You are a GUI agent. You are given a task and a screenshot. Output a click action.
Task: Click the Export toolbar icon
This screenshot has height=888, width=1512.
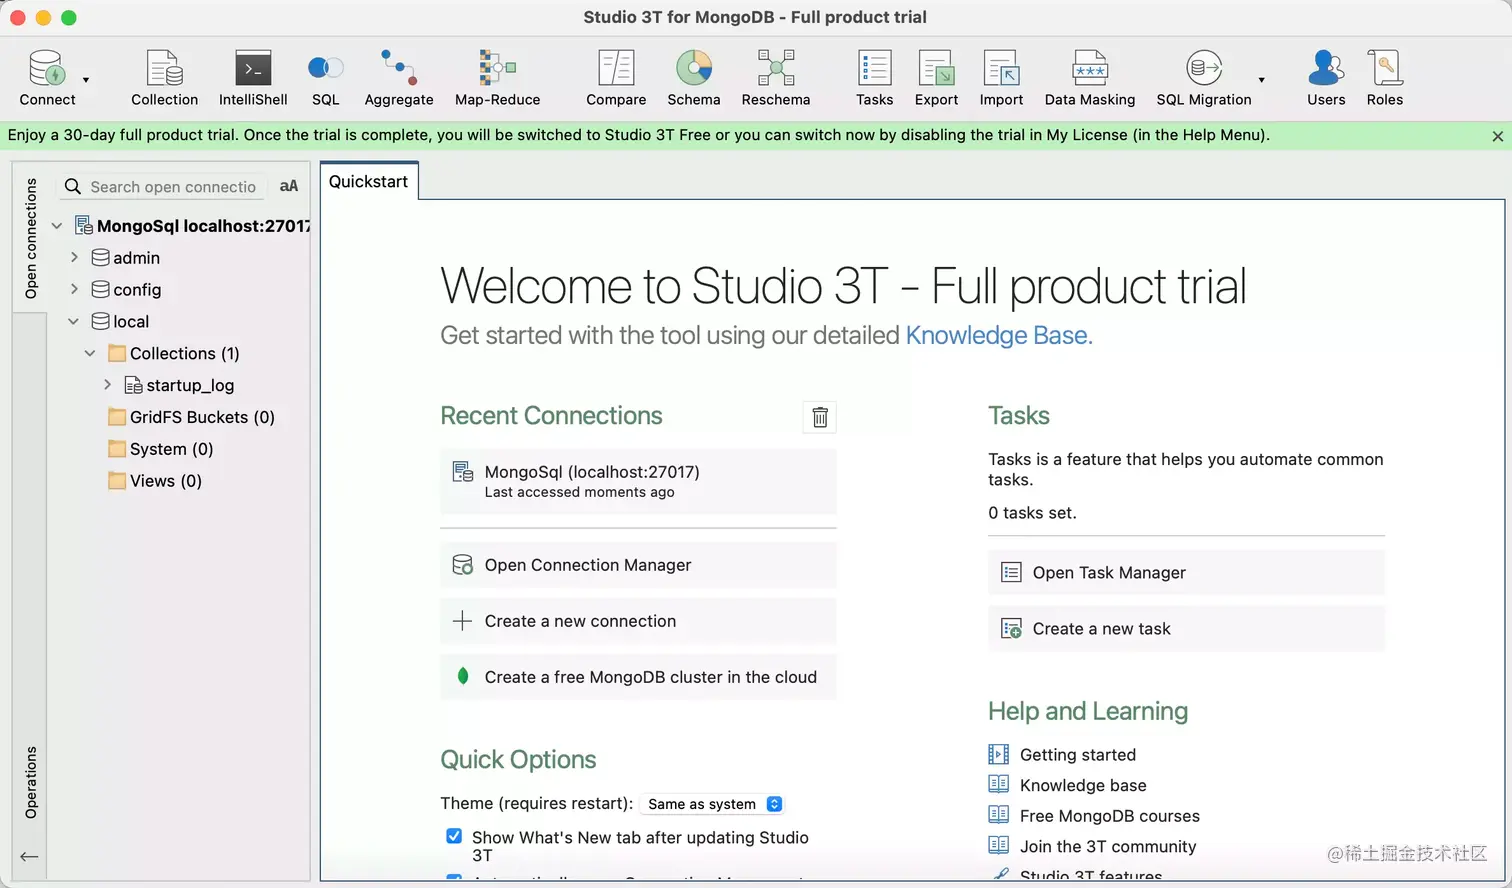[x=937, y=77]
